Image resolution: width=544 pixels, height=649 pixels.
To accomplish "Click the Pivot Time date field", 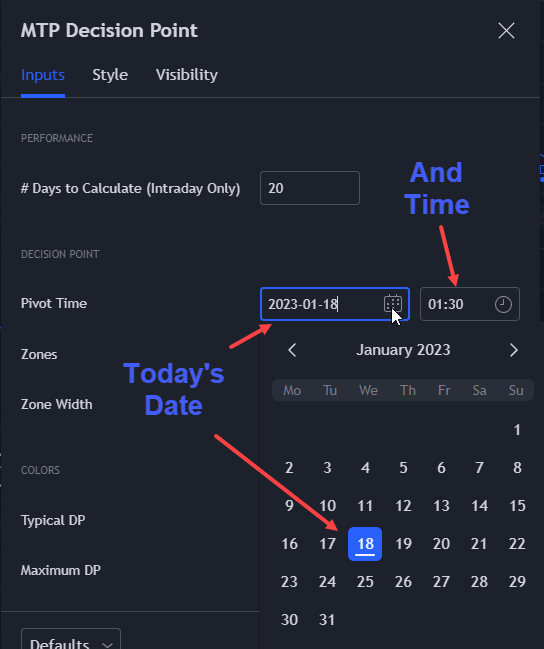I will pos(335,304).
